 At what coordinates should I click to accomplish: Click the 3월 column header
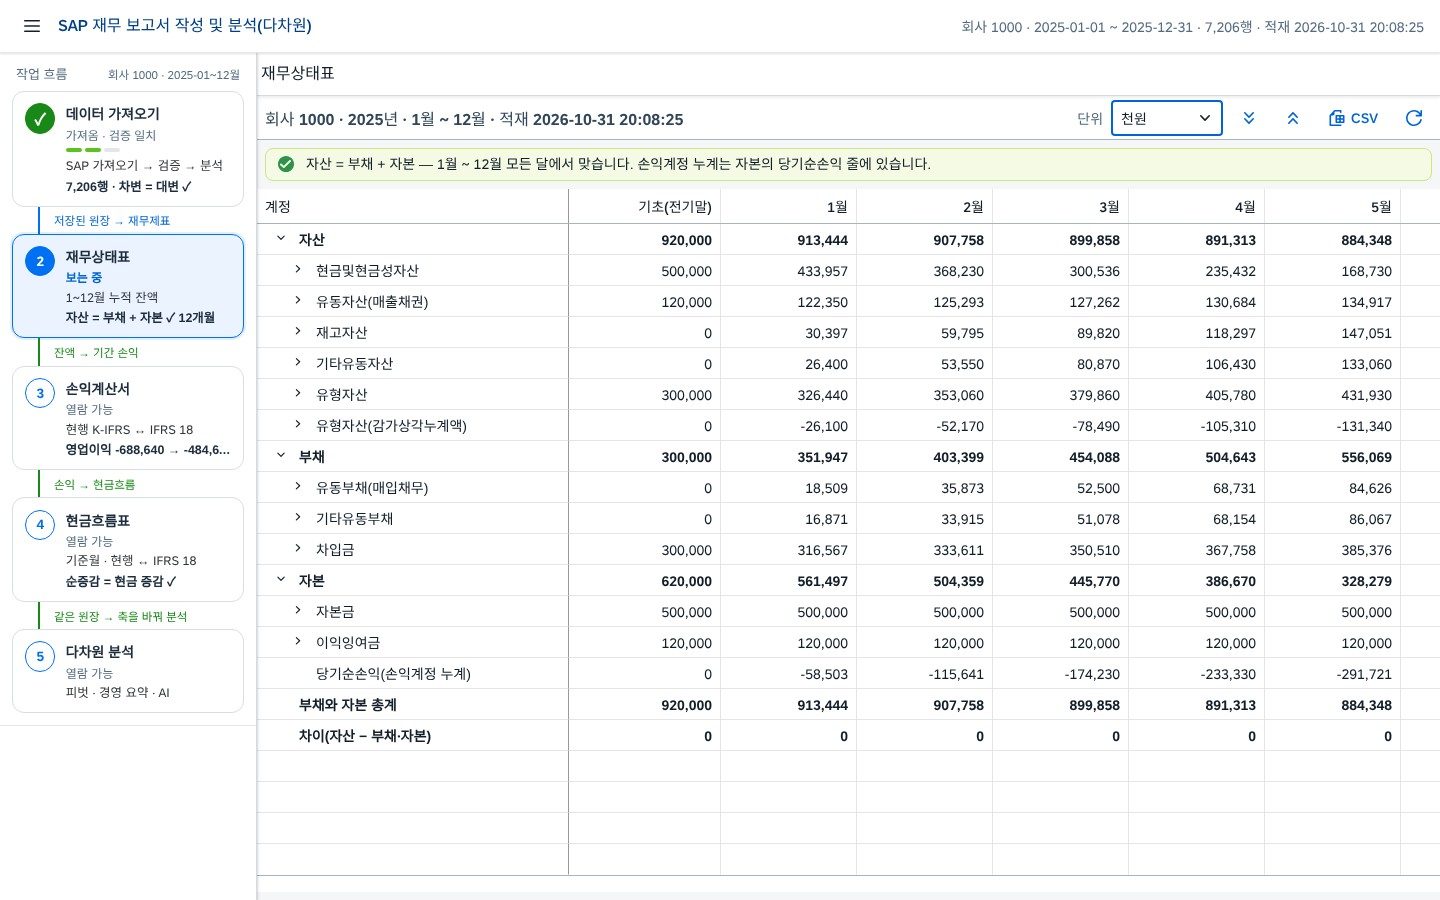click(1060, 207)
